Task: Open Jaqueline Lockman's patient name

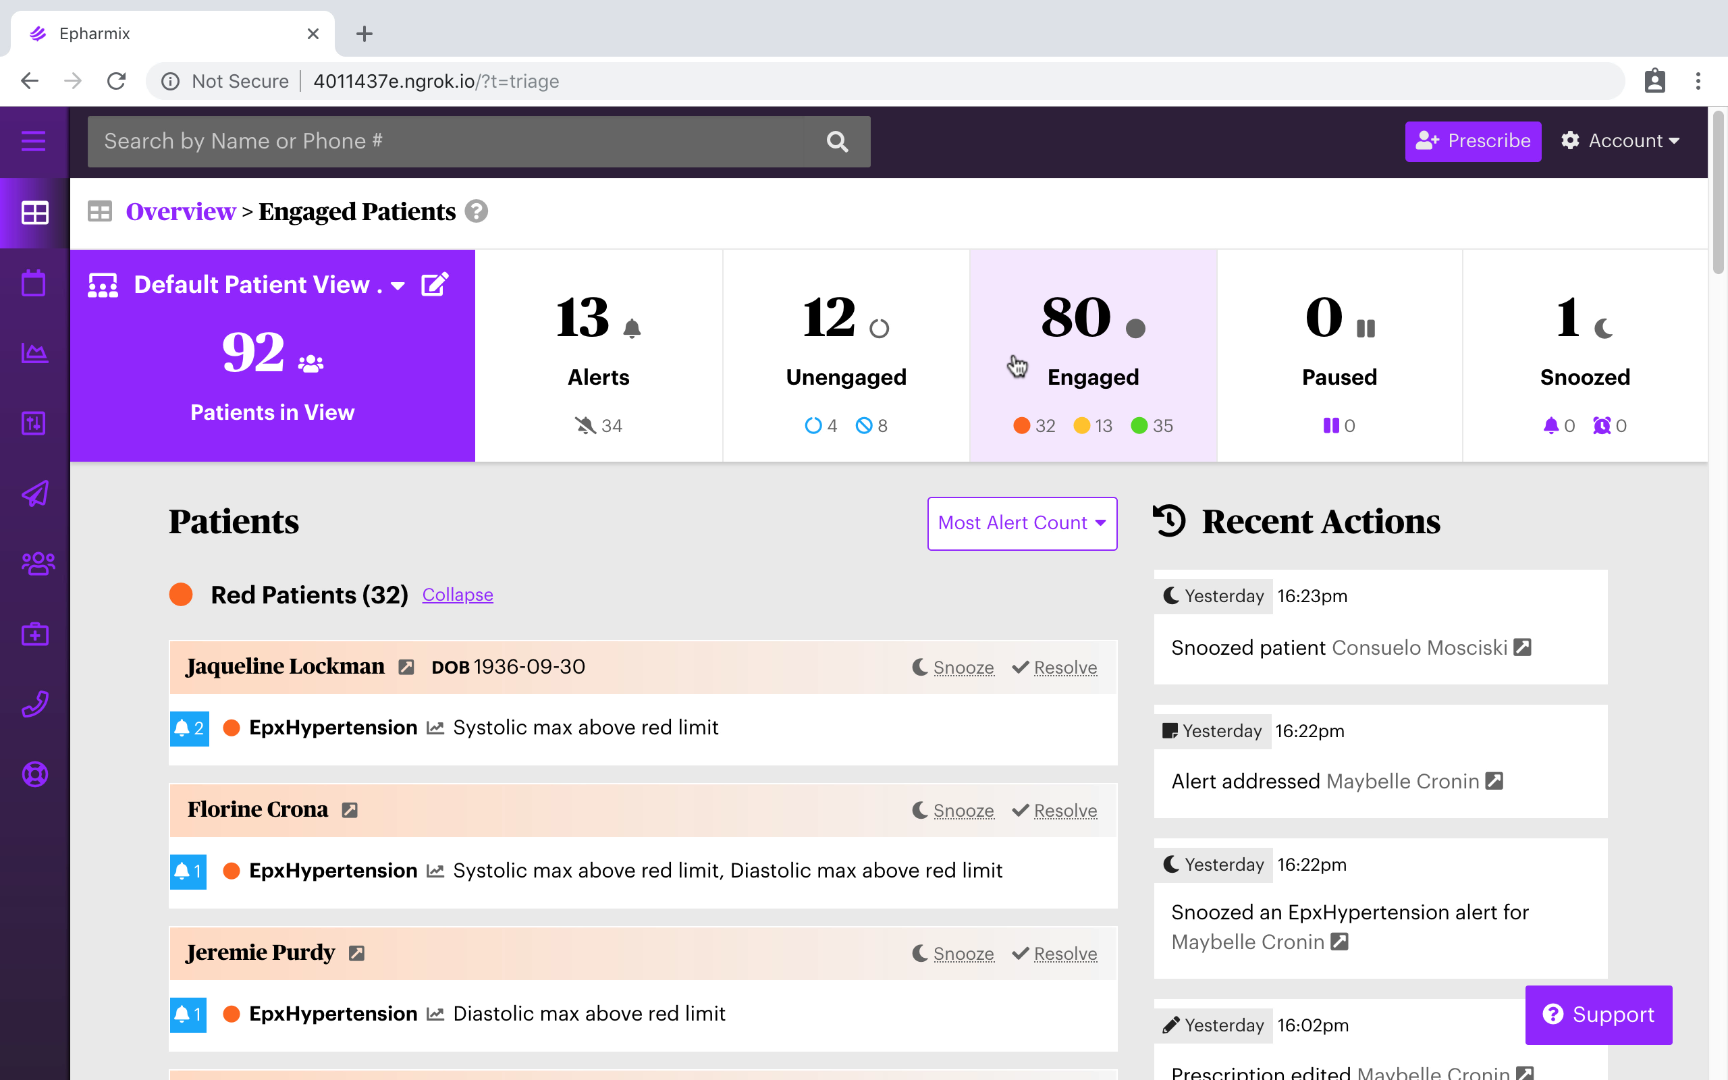Action: (x=285, y=666)
